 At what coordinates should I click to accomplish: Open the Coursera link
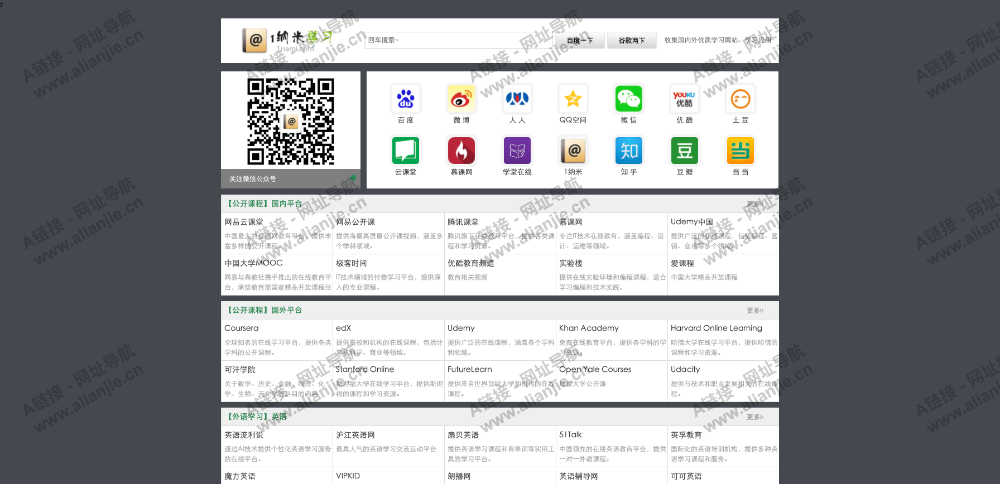click(241, 328)
